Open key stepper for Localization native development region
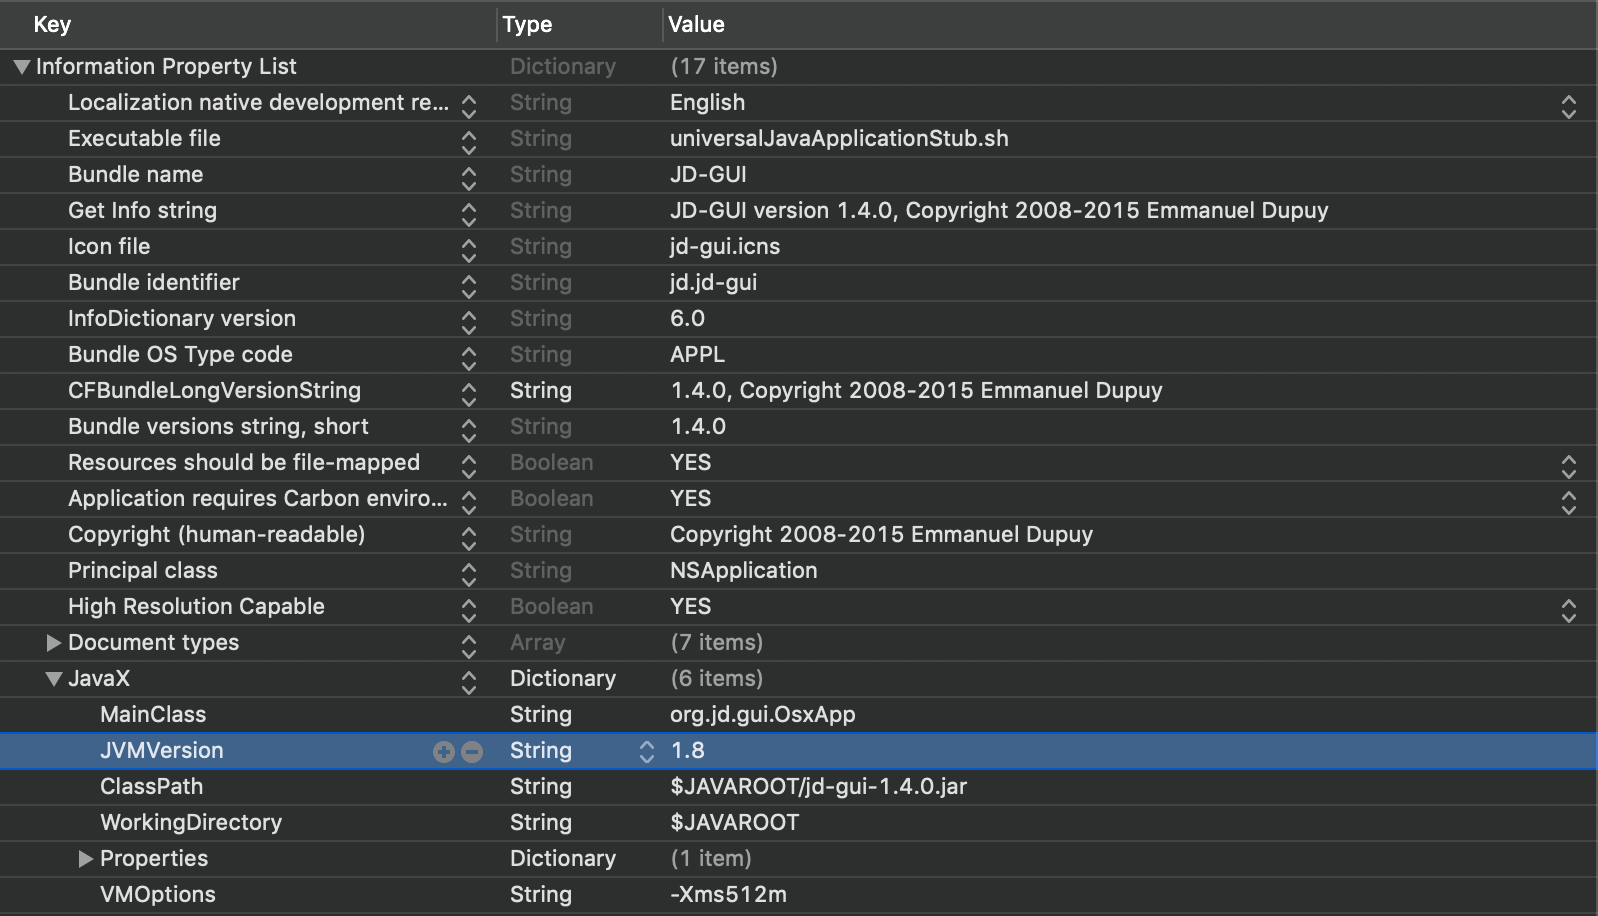 point(469,107)
